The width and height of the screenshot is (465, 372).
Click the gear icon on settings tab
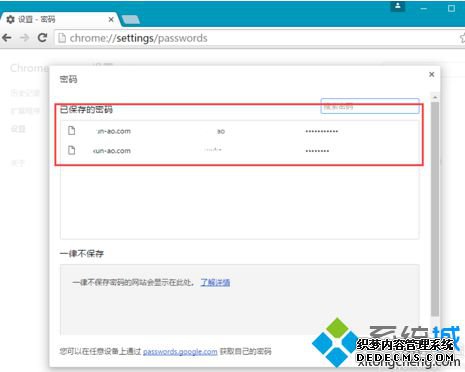pos(10,20)
